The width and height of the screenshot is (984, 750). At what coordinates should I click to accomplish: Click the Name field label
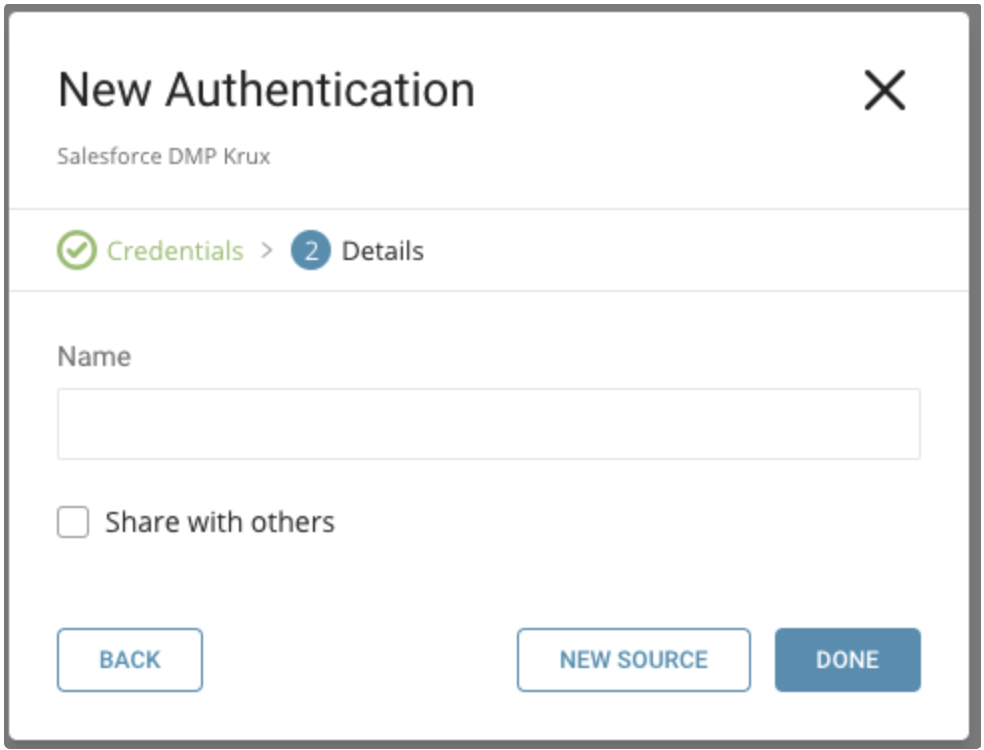point(94,357)
